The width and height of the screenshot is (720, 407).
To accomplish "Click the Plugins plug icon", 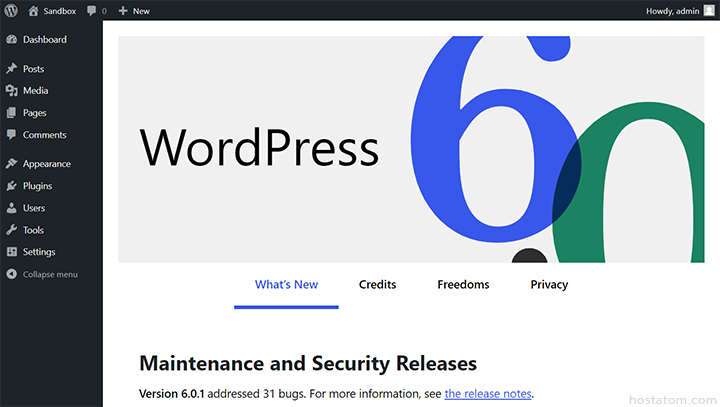I will point(11,186).
